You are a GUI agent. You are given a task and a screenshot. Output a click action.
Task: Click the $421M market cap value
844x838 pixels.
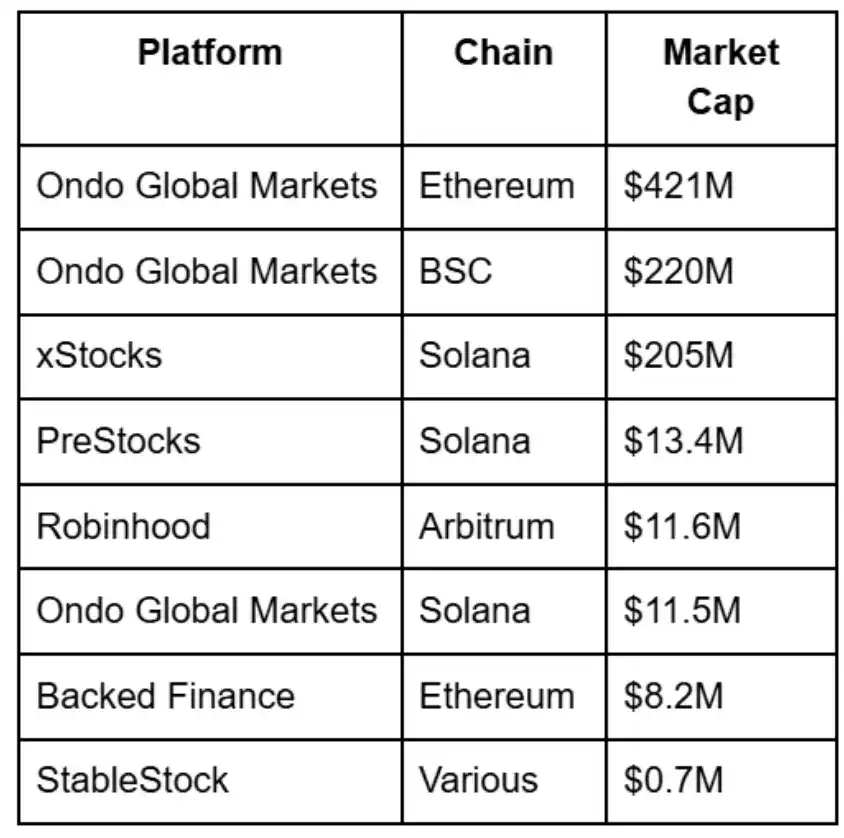point(678,186)
